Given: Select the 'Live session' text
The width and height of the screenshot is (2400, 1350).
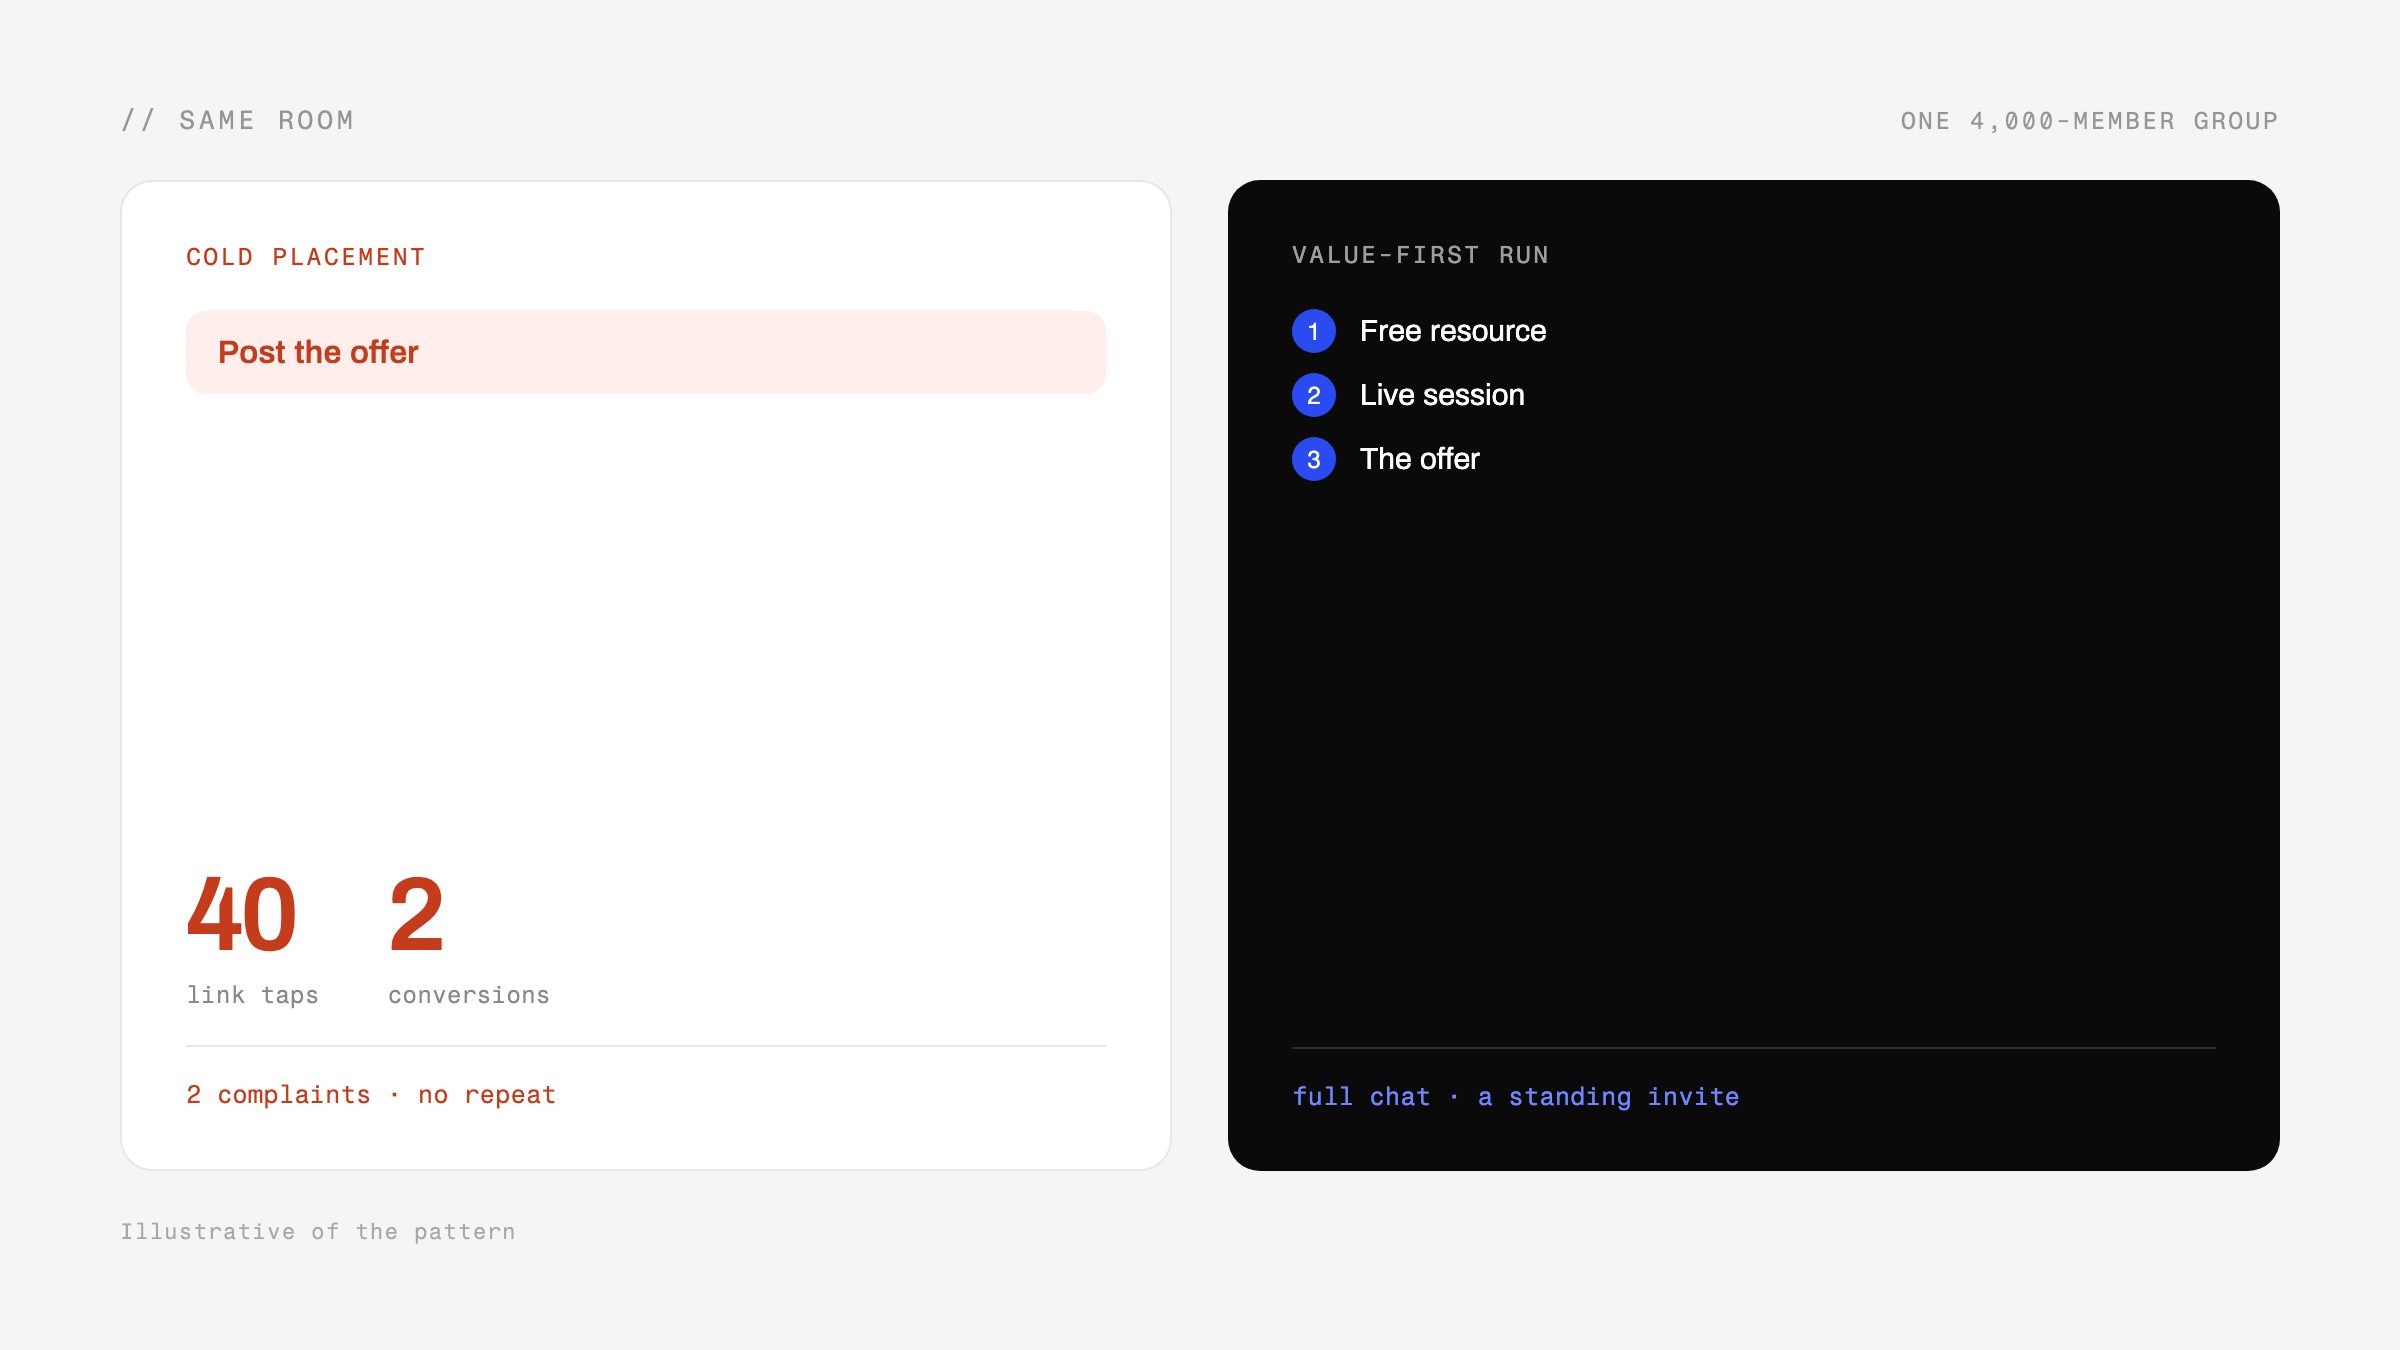Looking at the screenshot, I should (x=1442, y=395).
